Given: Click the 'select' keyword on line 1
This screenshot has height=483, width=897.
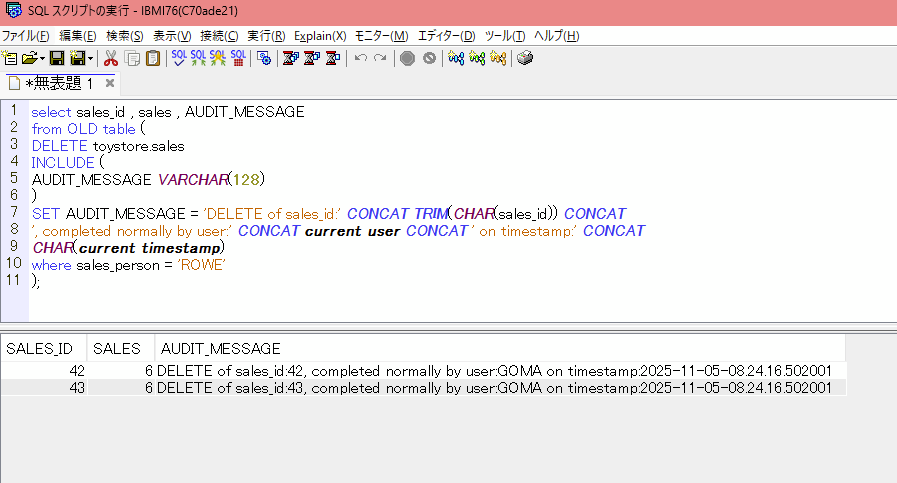Looking at the screenshot, I should point(51,112).
